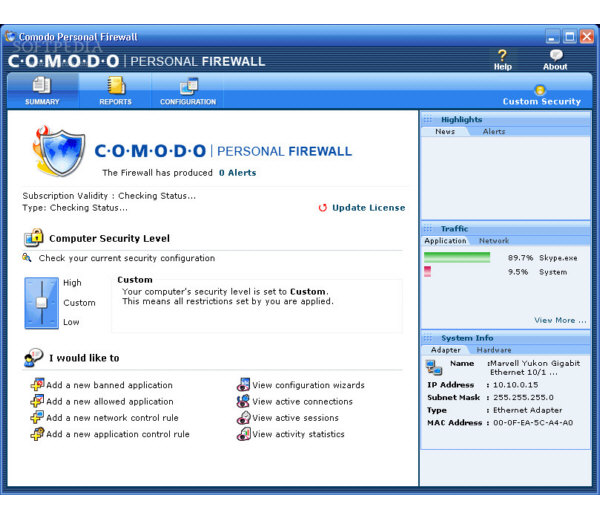
Task: Click 'View activity statistics'
Action: pyautogui.click(x=298, y=434)
